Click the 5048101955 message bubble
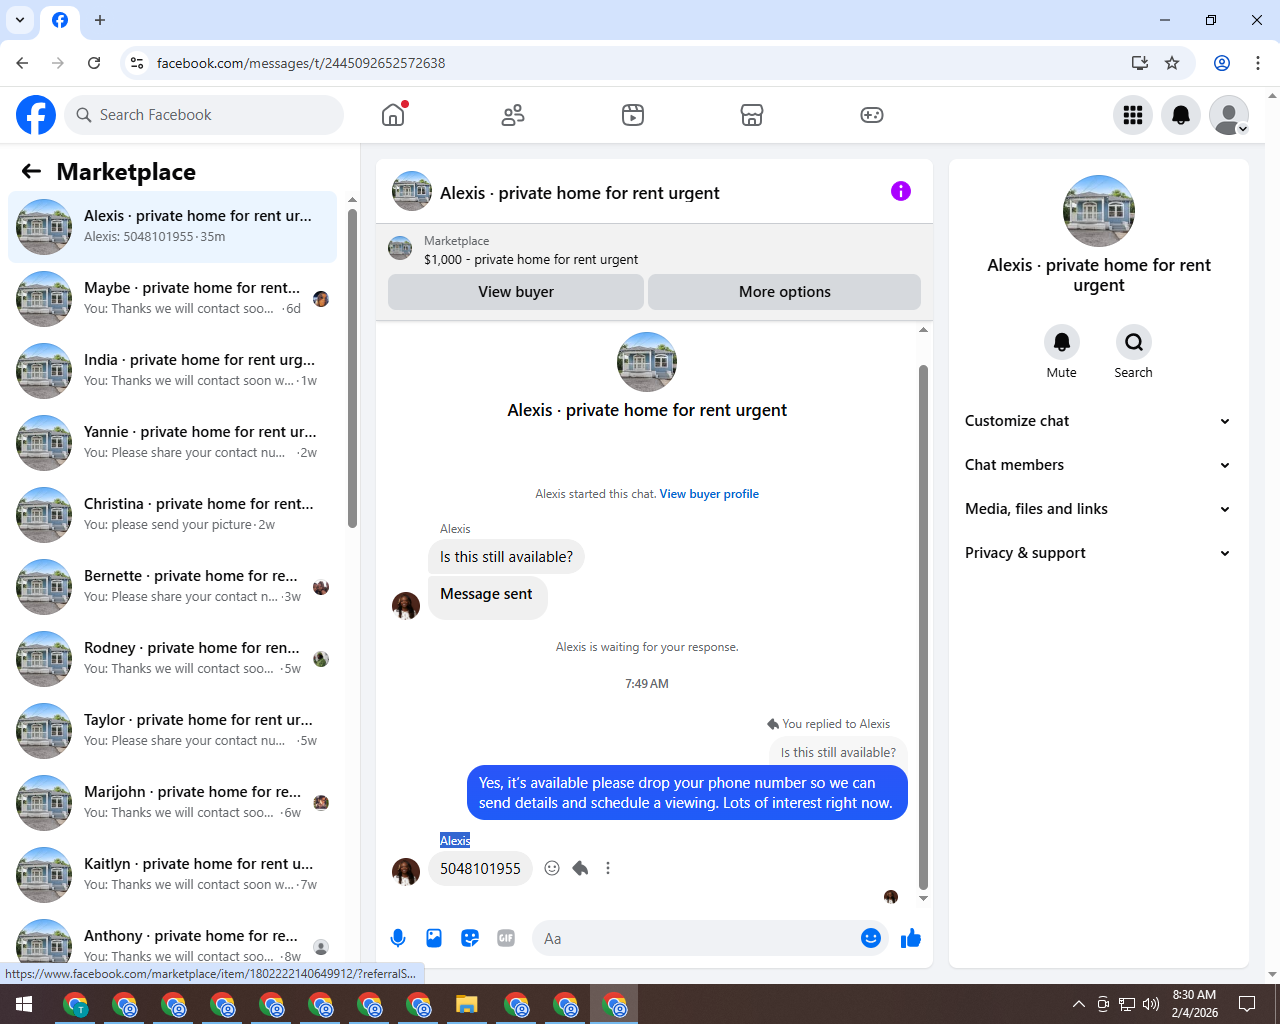 tap(480, 868)
